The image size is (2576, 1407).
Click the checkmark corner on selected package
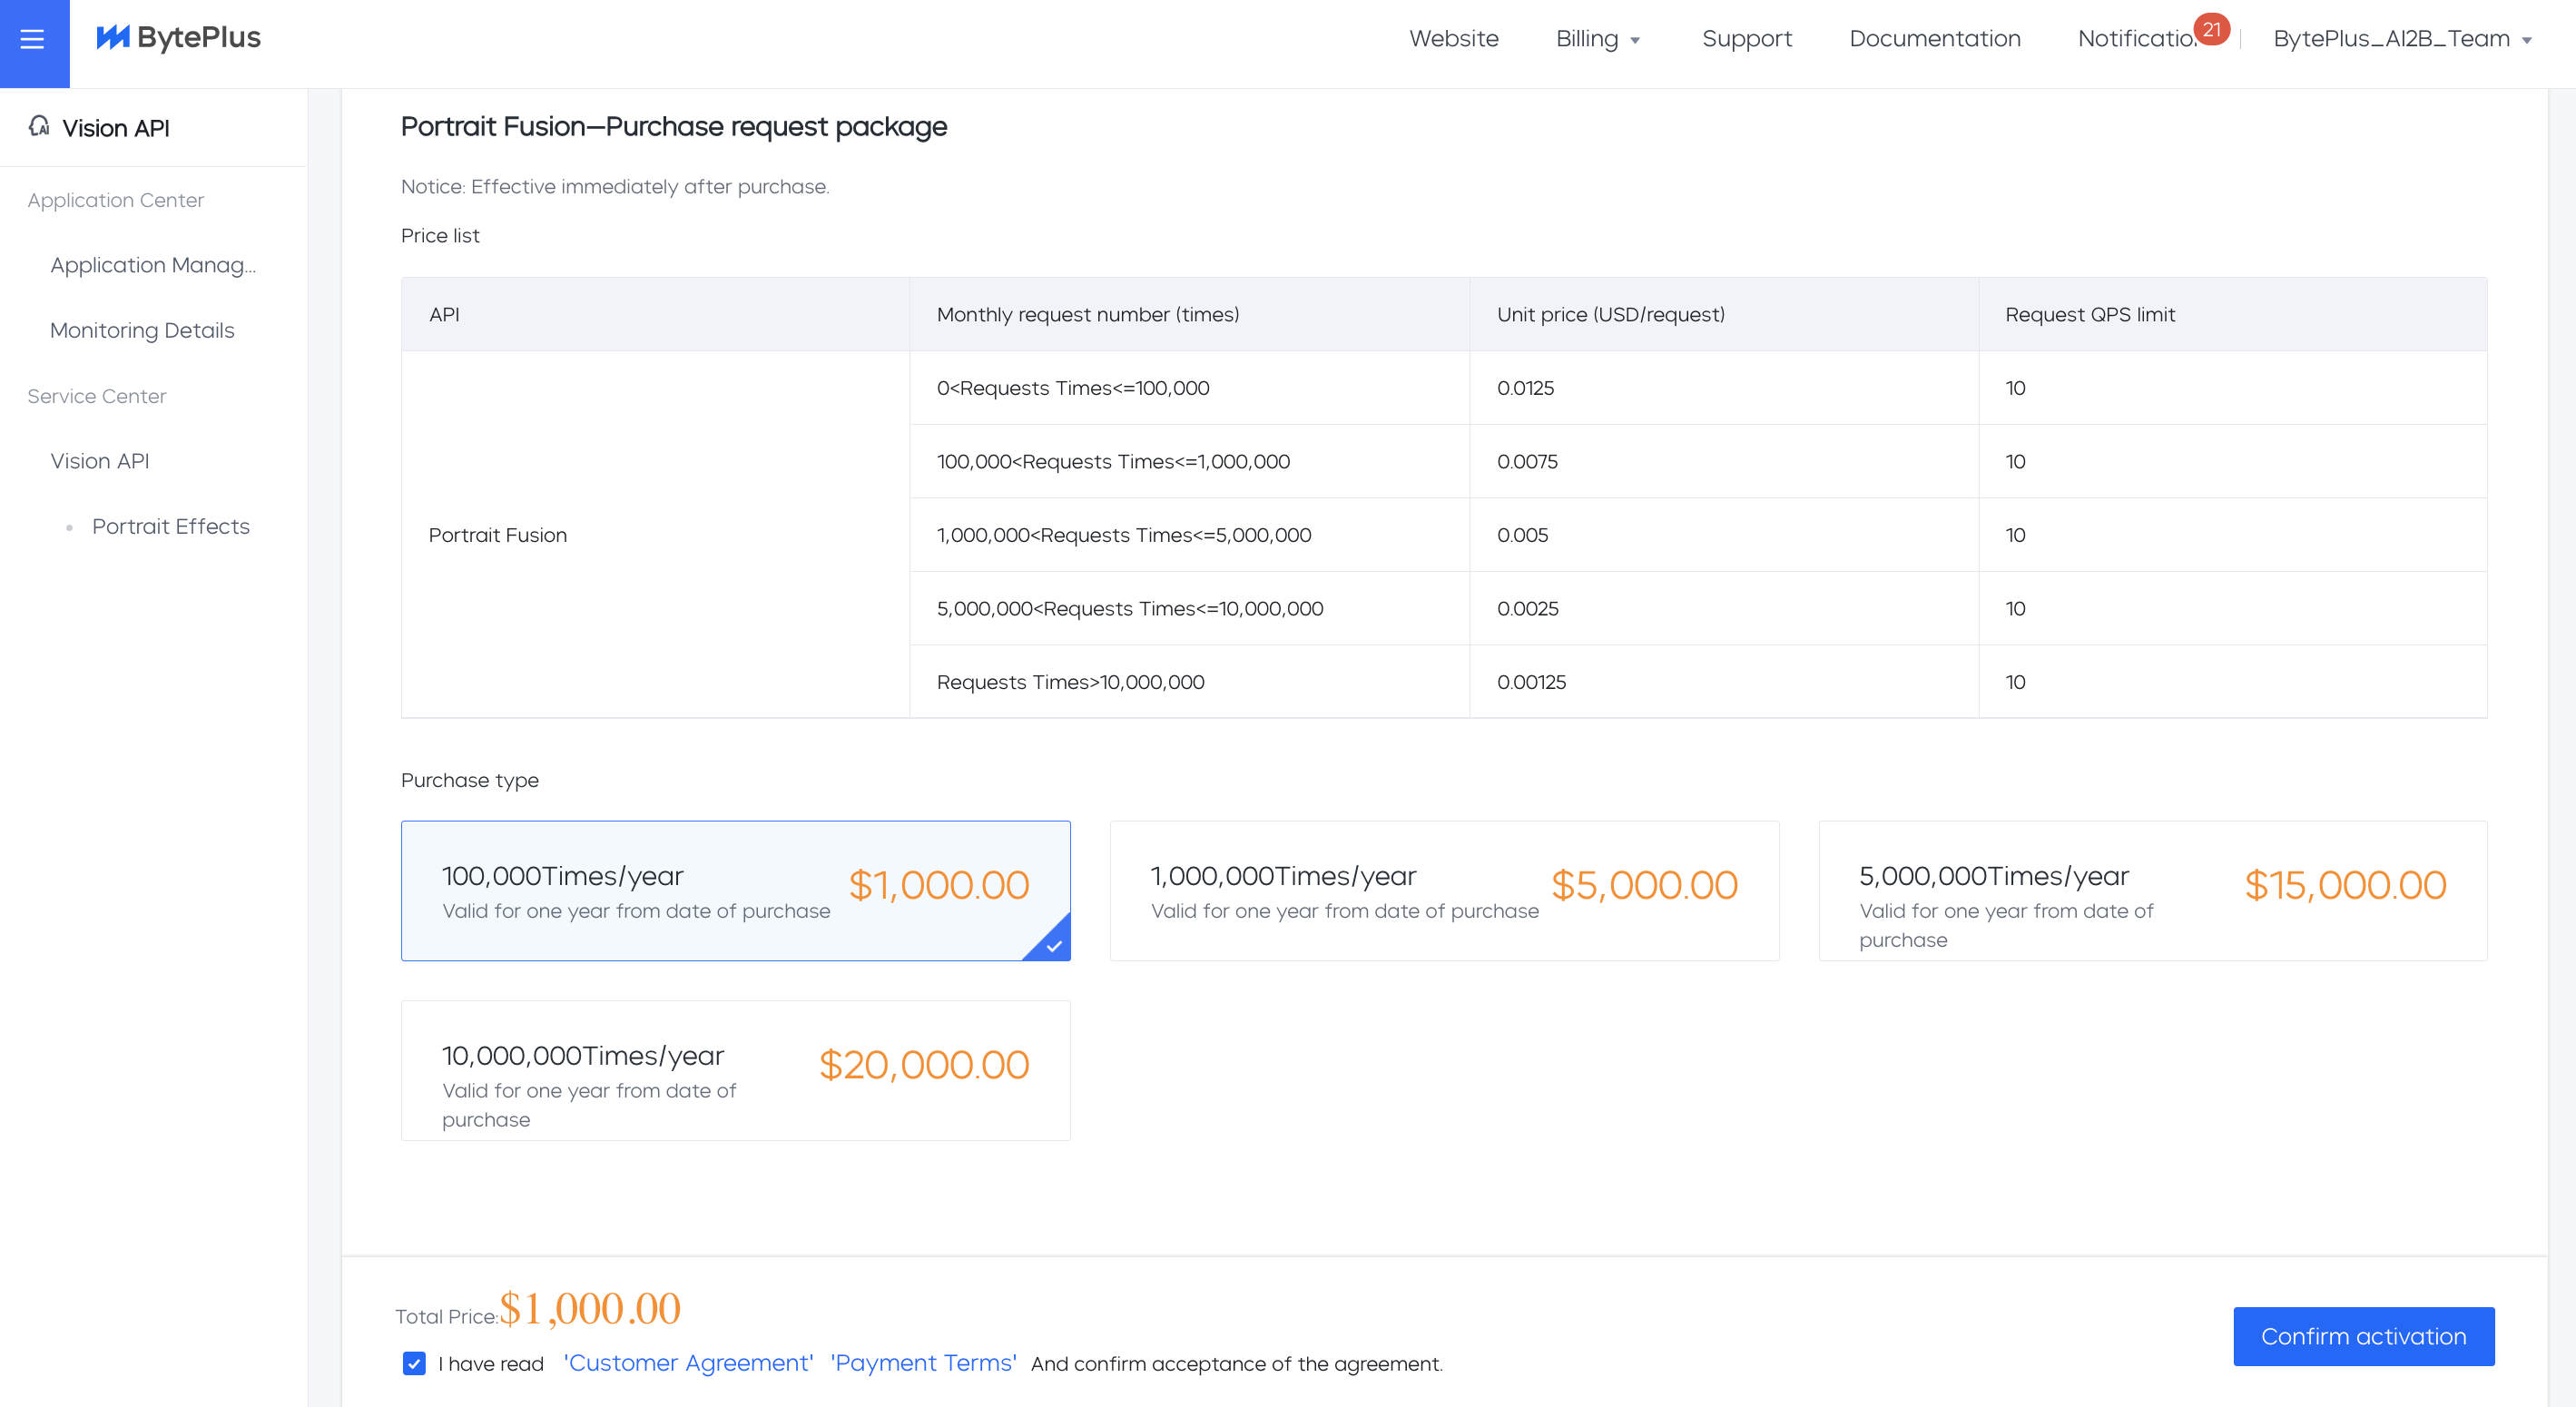tap(1053, 945)
